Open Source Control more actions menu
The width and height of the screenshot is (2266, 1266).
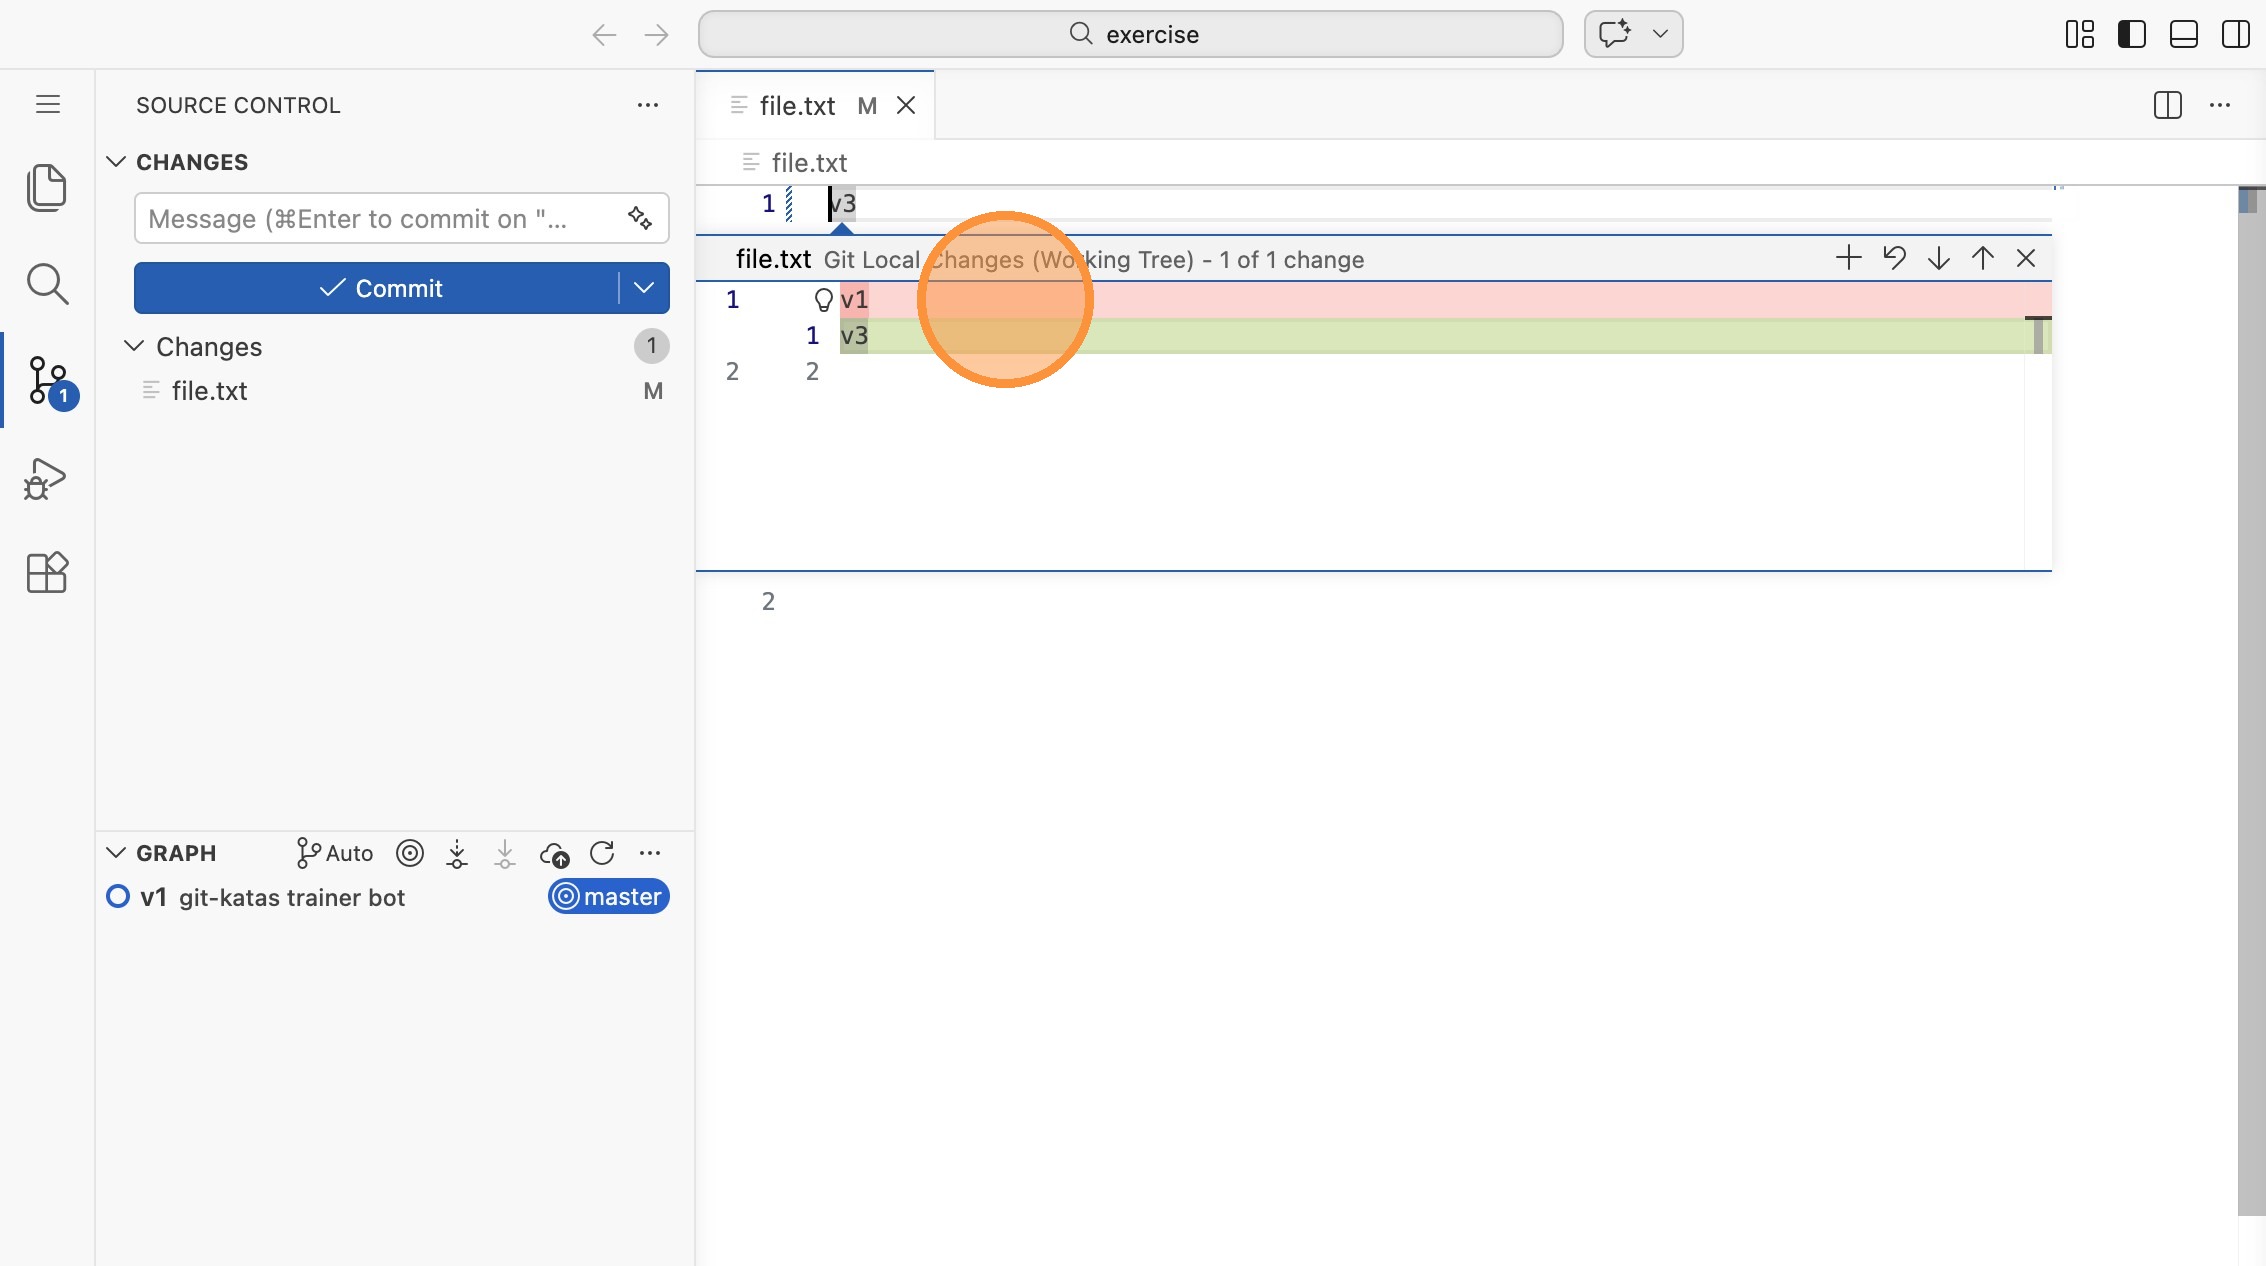coord(648,105)
